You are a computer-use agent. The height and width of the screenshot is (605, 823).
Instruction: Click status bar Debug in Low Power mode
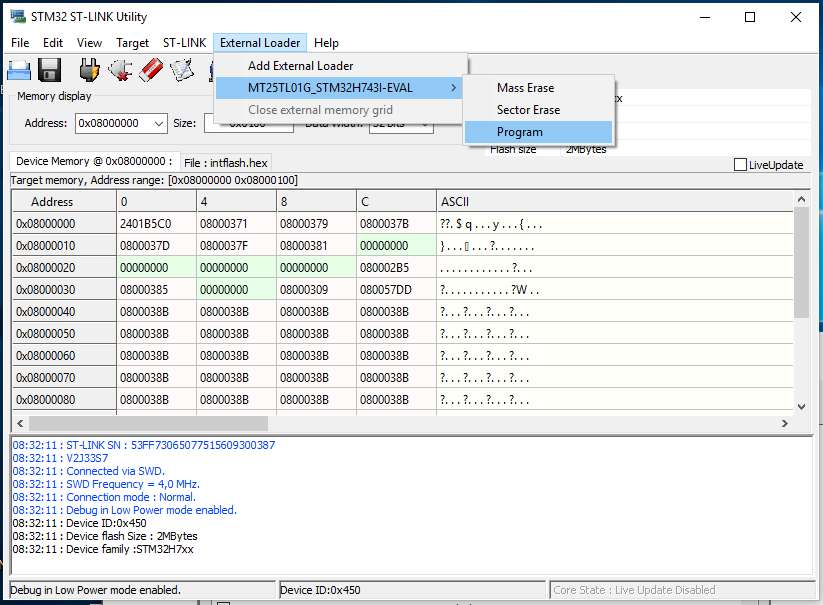coord(143,590)
